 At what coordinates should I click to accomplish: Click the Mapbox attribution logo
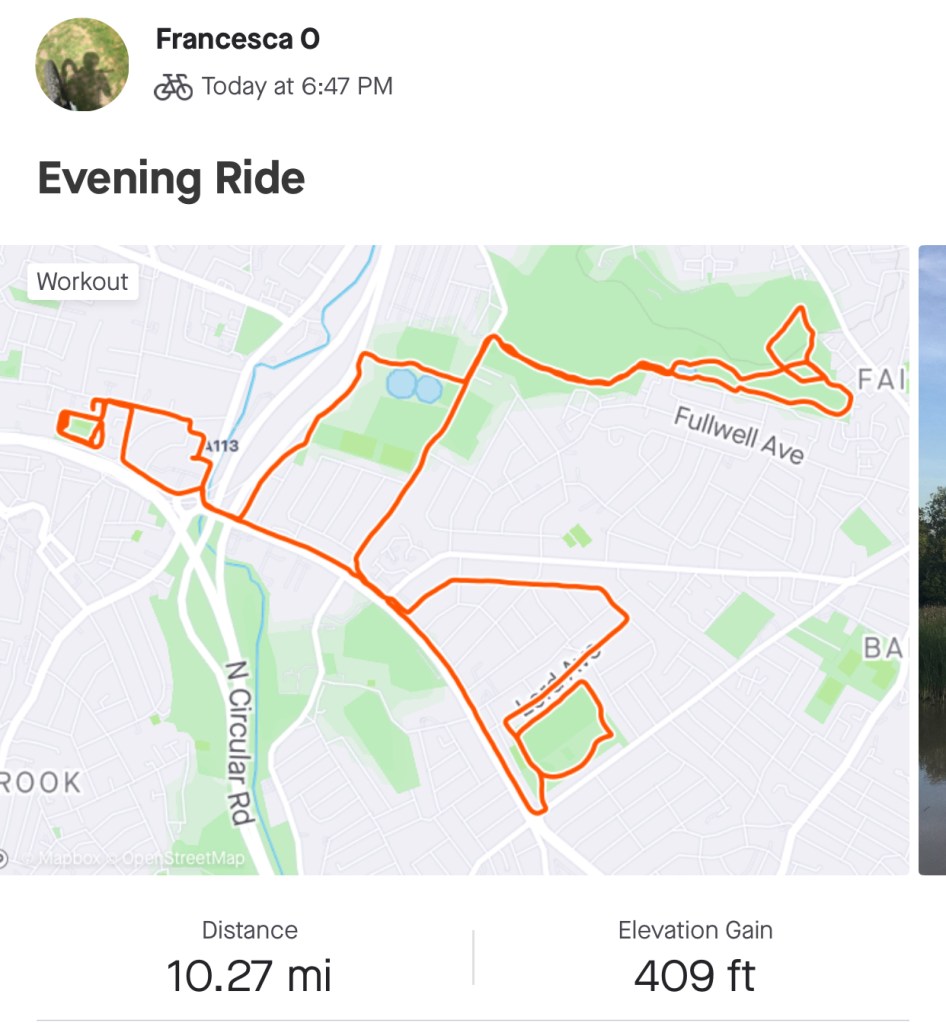[x=62, y=858]
